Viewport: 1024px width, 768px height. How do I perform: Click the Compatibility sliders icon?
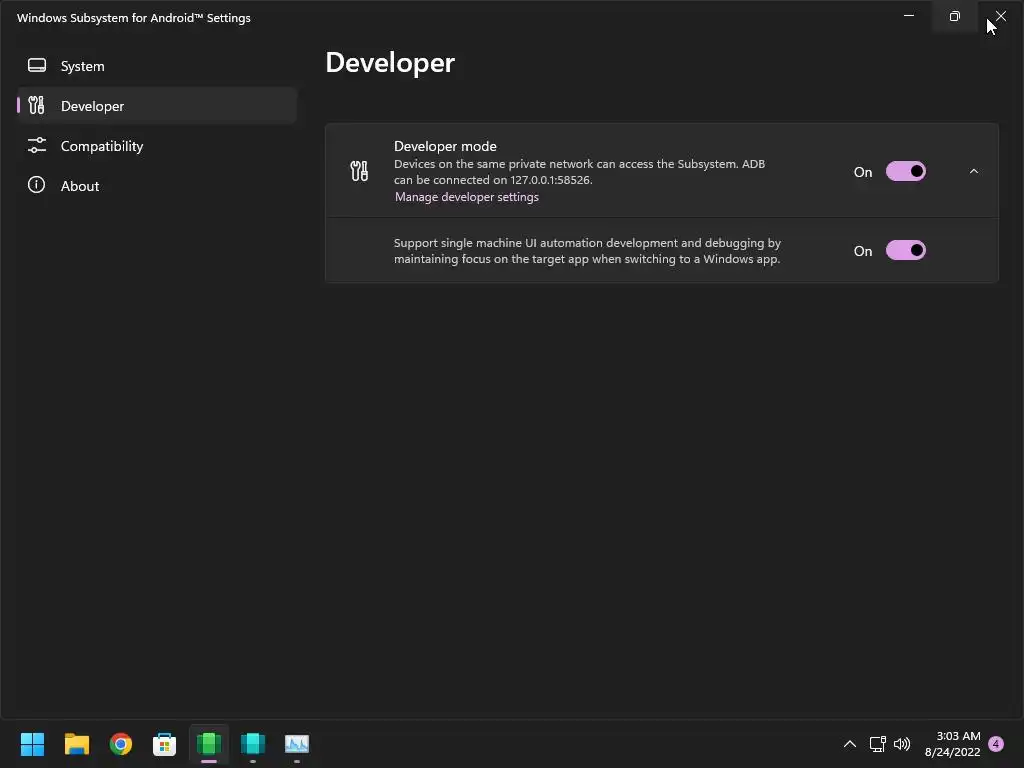[37, 145]
